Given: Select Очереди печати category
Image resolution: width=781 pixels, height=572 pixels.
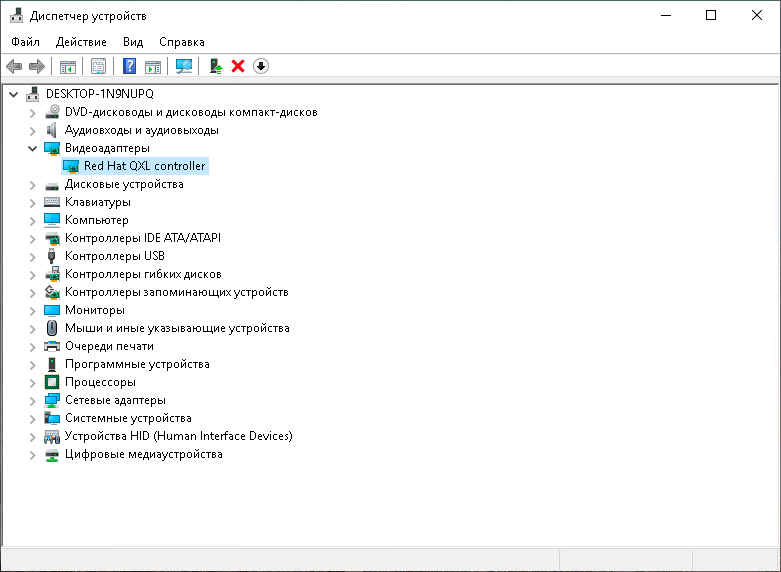Looking at the screenshot, I should point(109,346).
